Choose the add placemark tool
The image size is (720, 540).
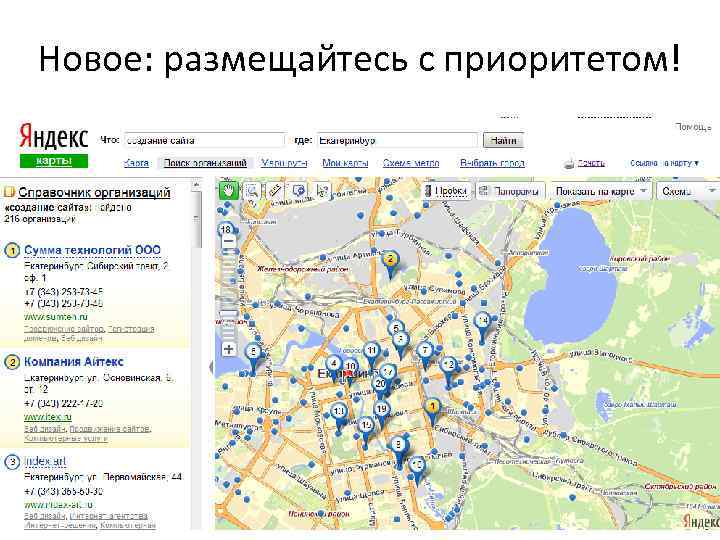coord(299,191)
